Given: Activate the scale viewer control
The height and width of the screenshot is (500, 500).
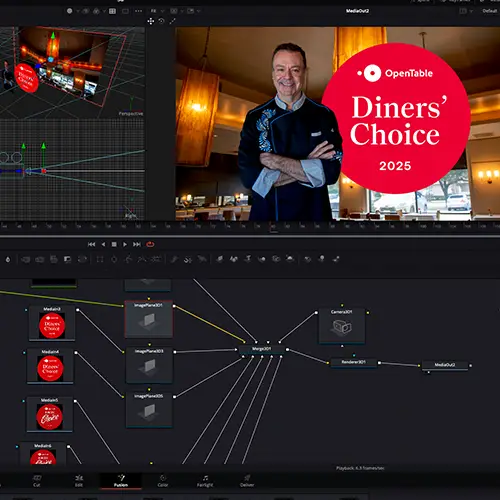Looking at the screenshot, I should point(172,21).
